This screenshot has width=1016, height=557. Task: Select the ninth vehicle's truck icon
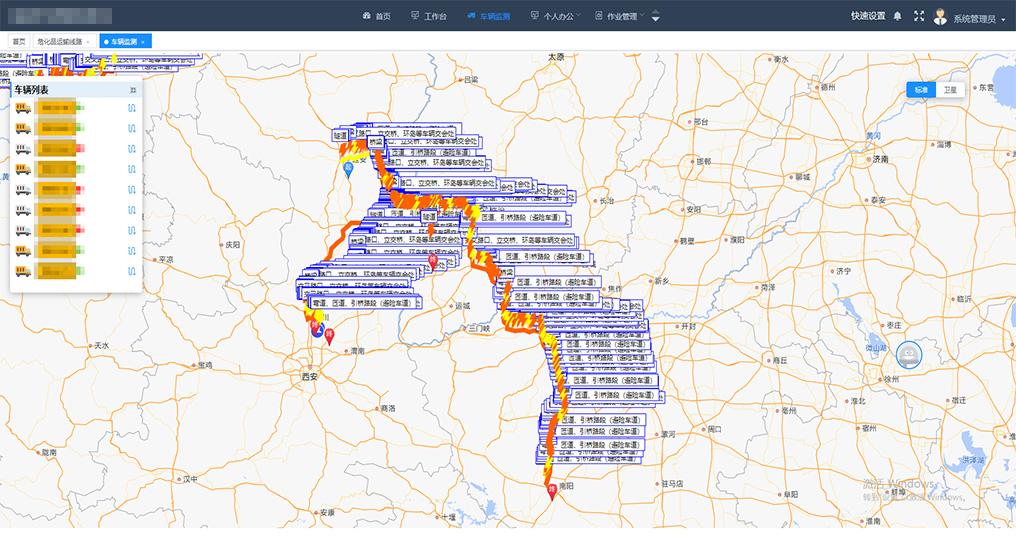coord(23,271)
